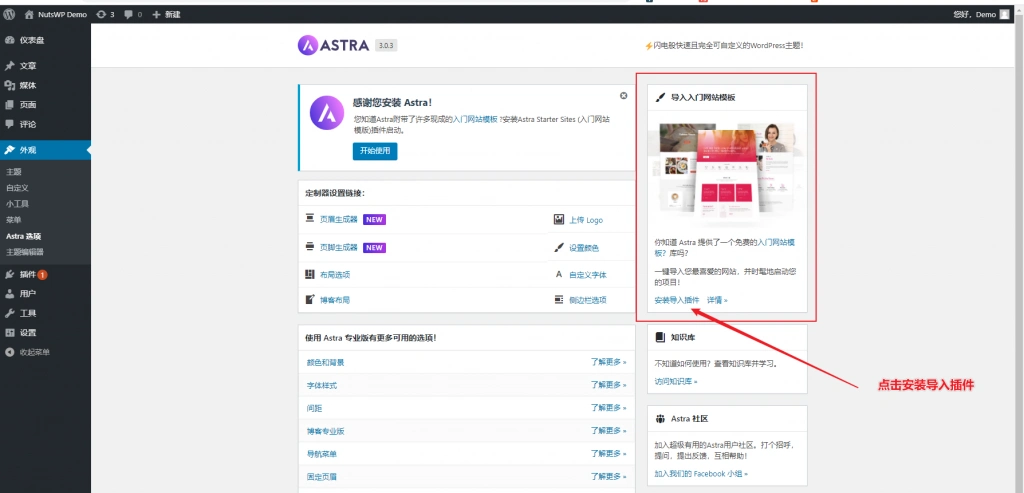Click the 上传 Logo image icon
The width and height of the screenshot is (1024, 493).
click(x=559, y=220)
